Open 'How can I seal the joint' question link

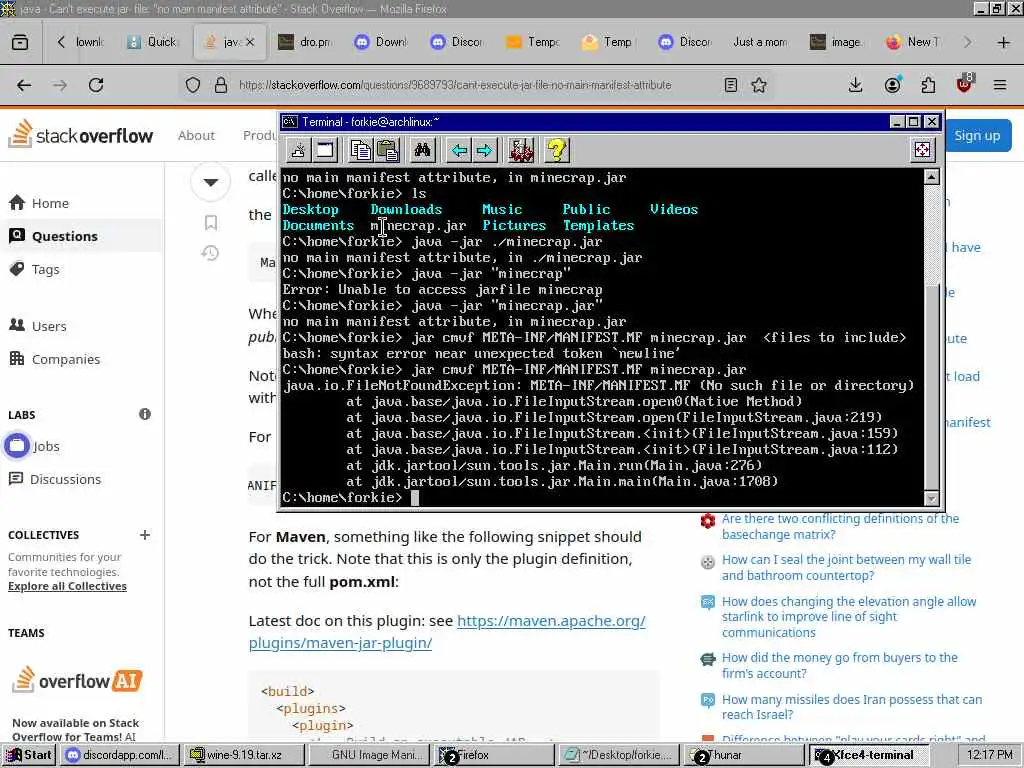(846, 568)
